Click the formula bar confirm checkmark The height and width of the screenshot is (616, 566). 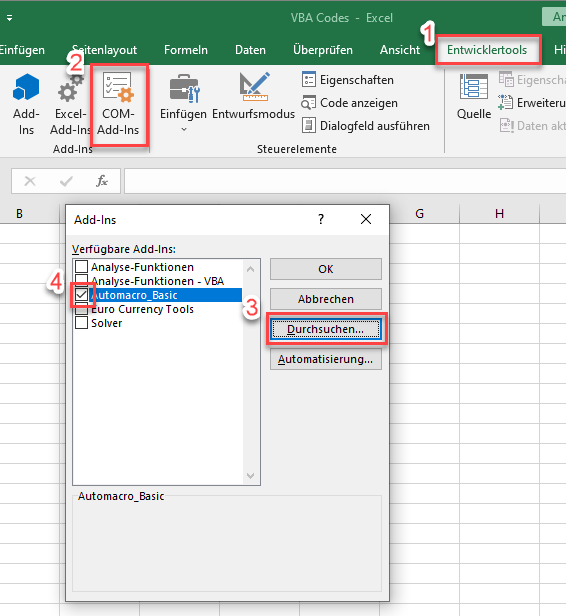coord(66,181)
